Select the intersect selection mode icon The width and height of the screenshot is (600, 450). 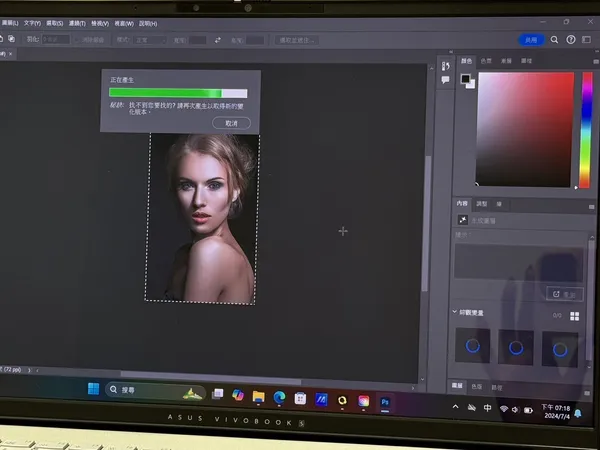pyautogui.click(x=11, y=39)
